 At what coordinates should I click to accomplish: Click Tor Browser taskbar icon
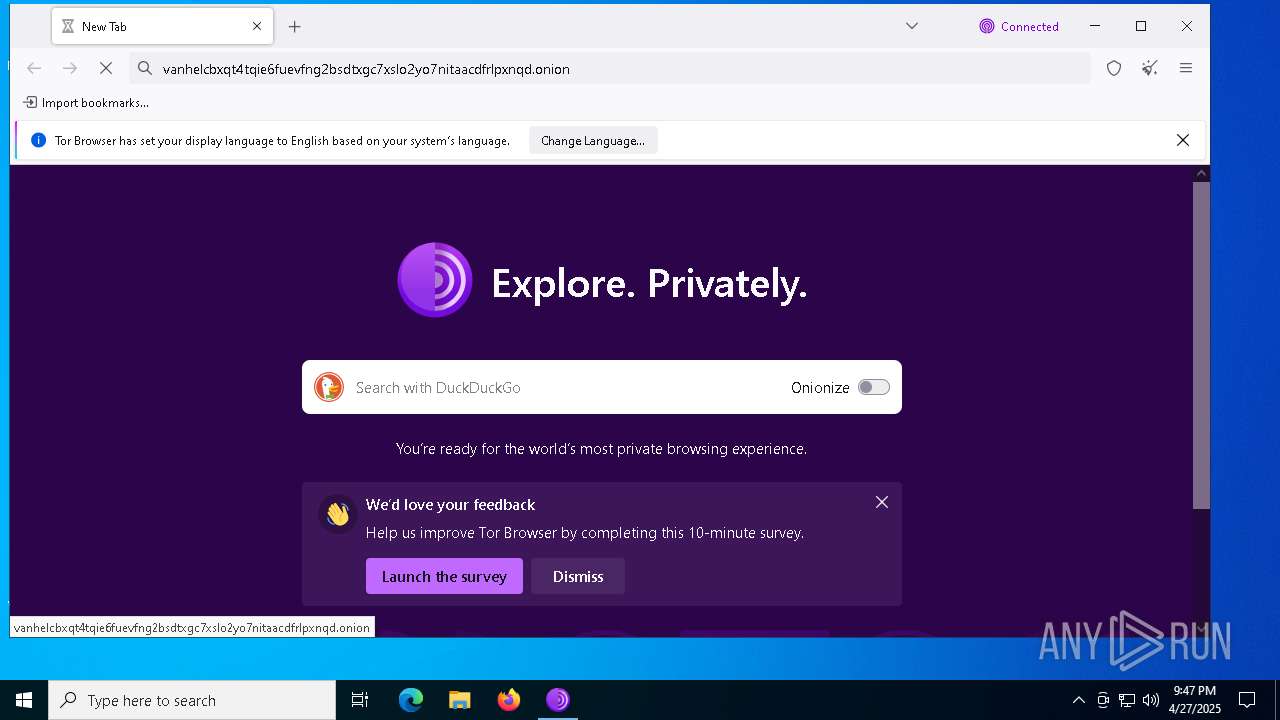tap(558, 700)
